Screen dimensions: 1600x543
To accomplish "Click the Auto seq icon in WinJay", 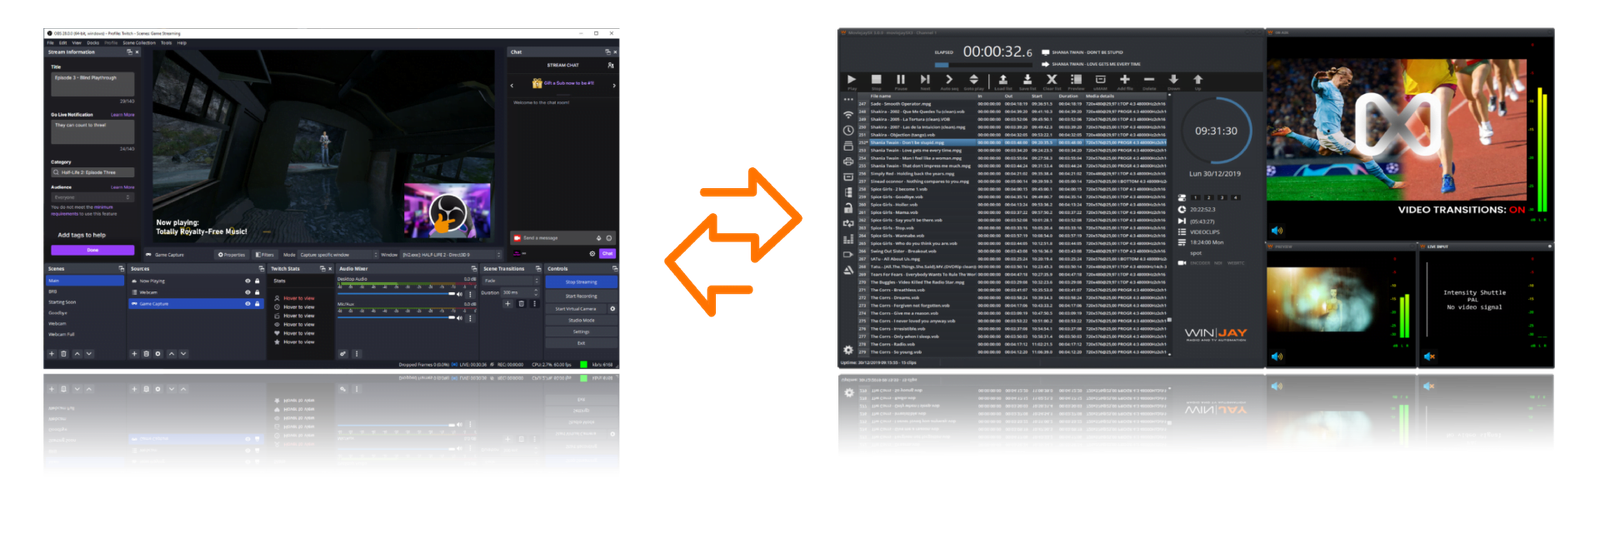I will 949,79.
